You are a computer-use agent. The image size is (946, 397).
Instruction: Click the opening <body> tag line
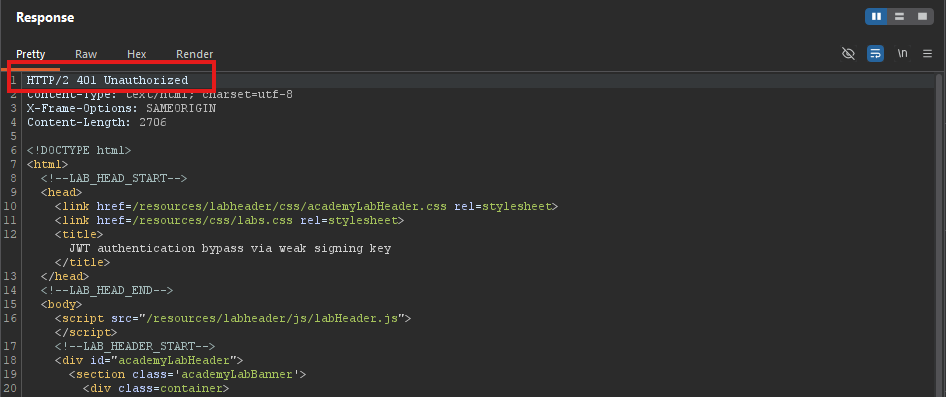61,304
